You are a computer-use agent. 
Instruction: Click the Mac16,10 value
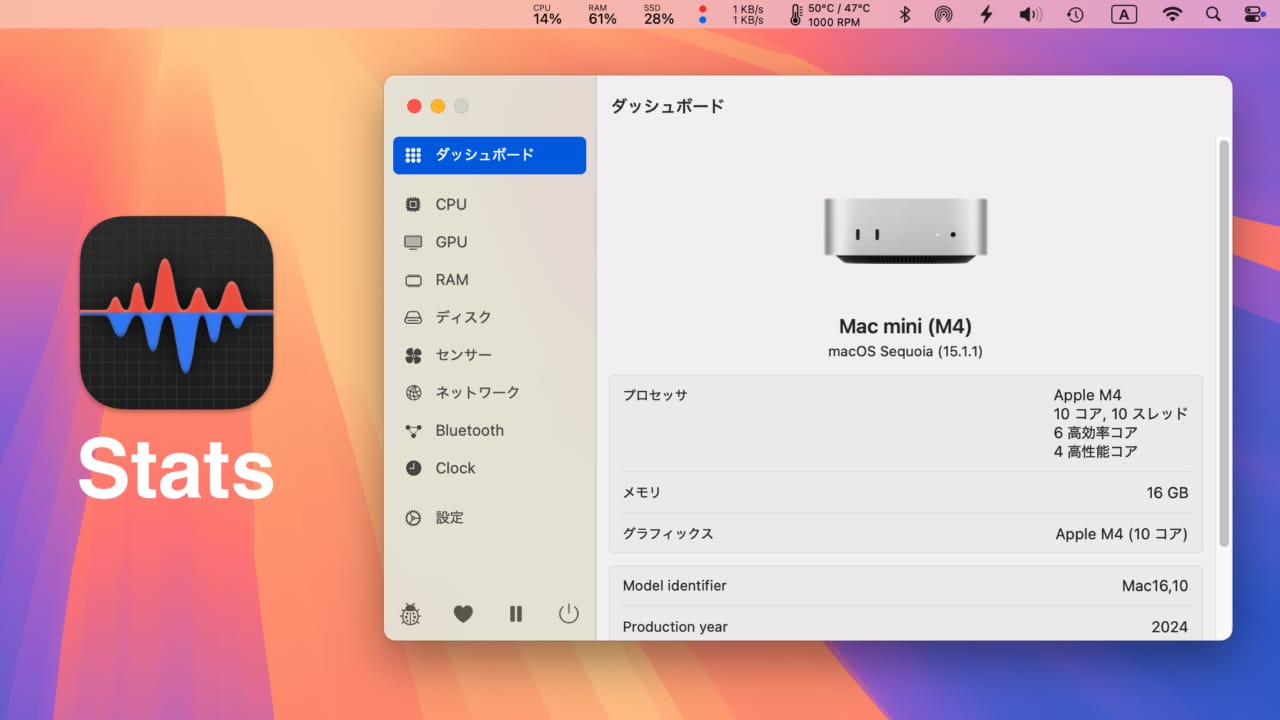pyautogui.click(x=1155, y=586)
